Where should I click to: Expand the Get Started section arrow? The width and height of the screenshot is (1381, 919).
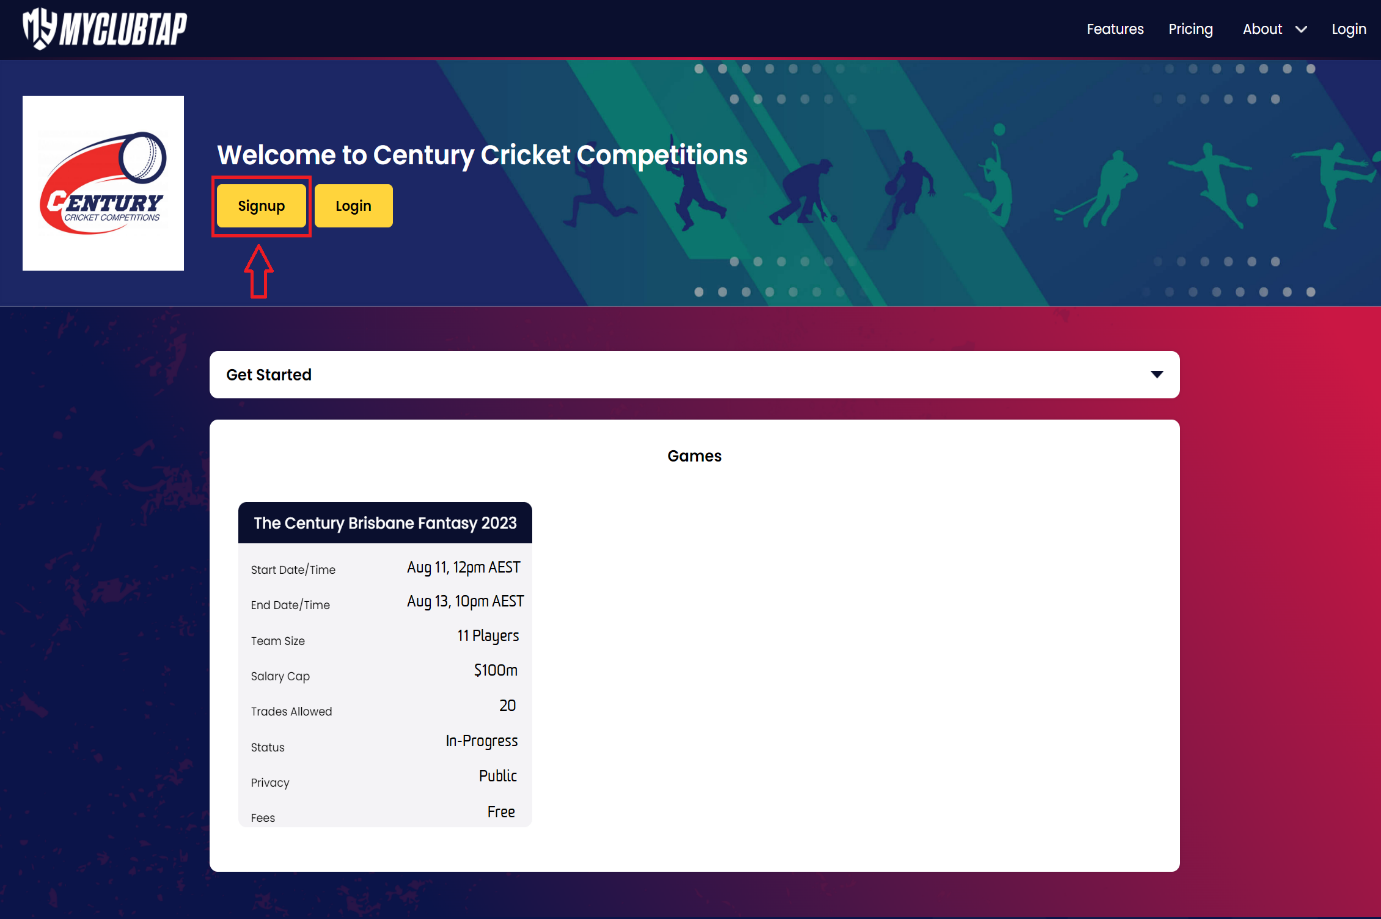point(1157,375)
